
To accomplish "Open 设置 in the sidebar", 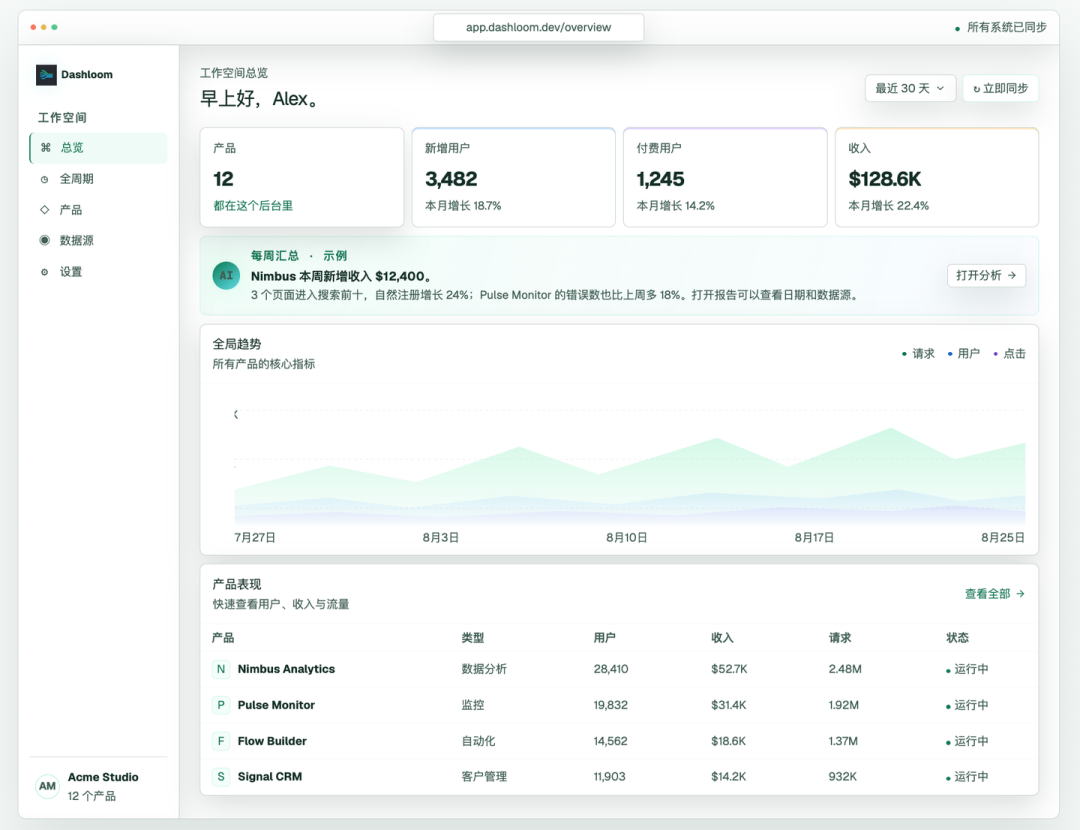I will [98, 271].
